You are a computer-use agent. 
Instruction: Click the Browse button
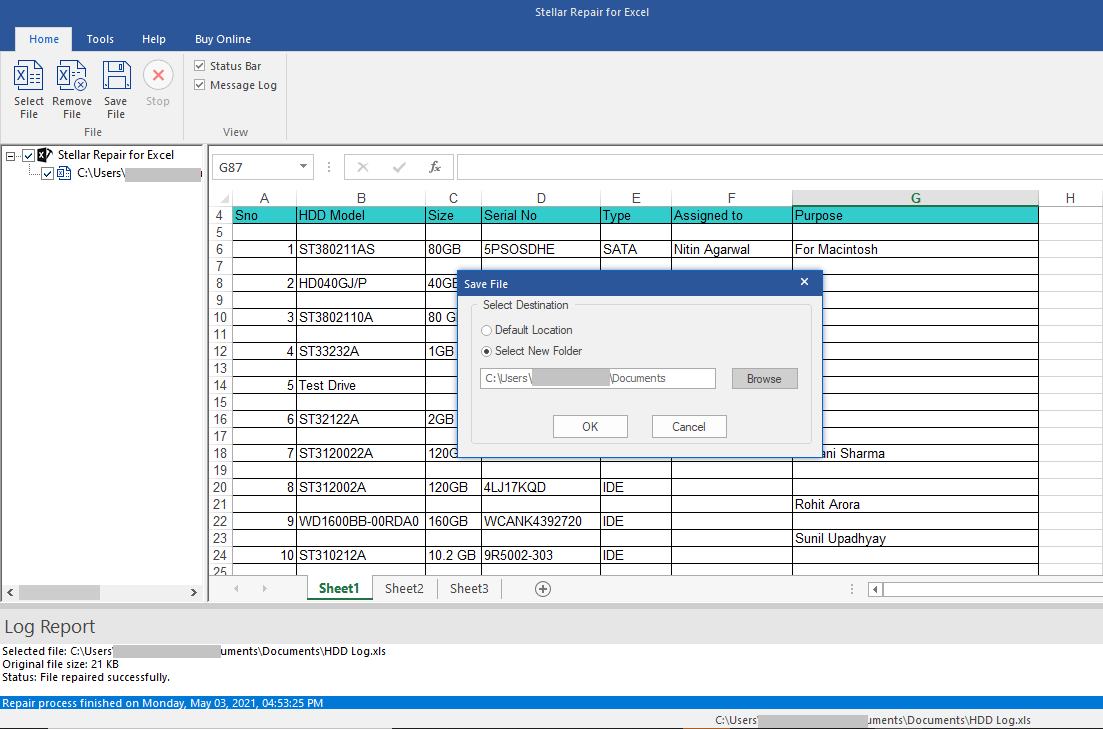[x=765, y=379]
